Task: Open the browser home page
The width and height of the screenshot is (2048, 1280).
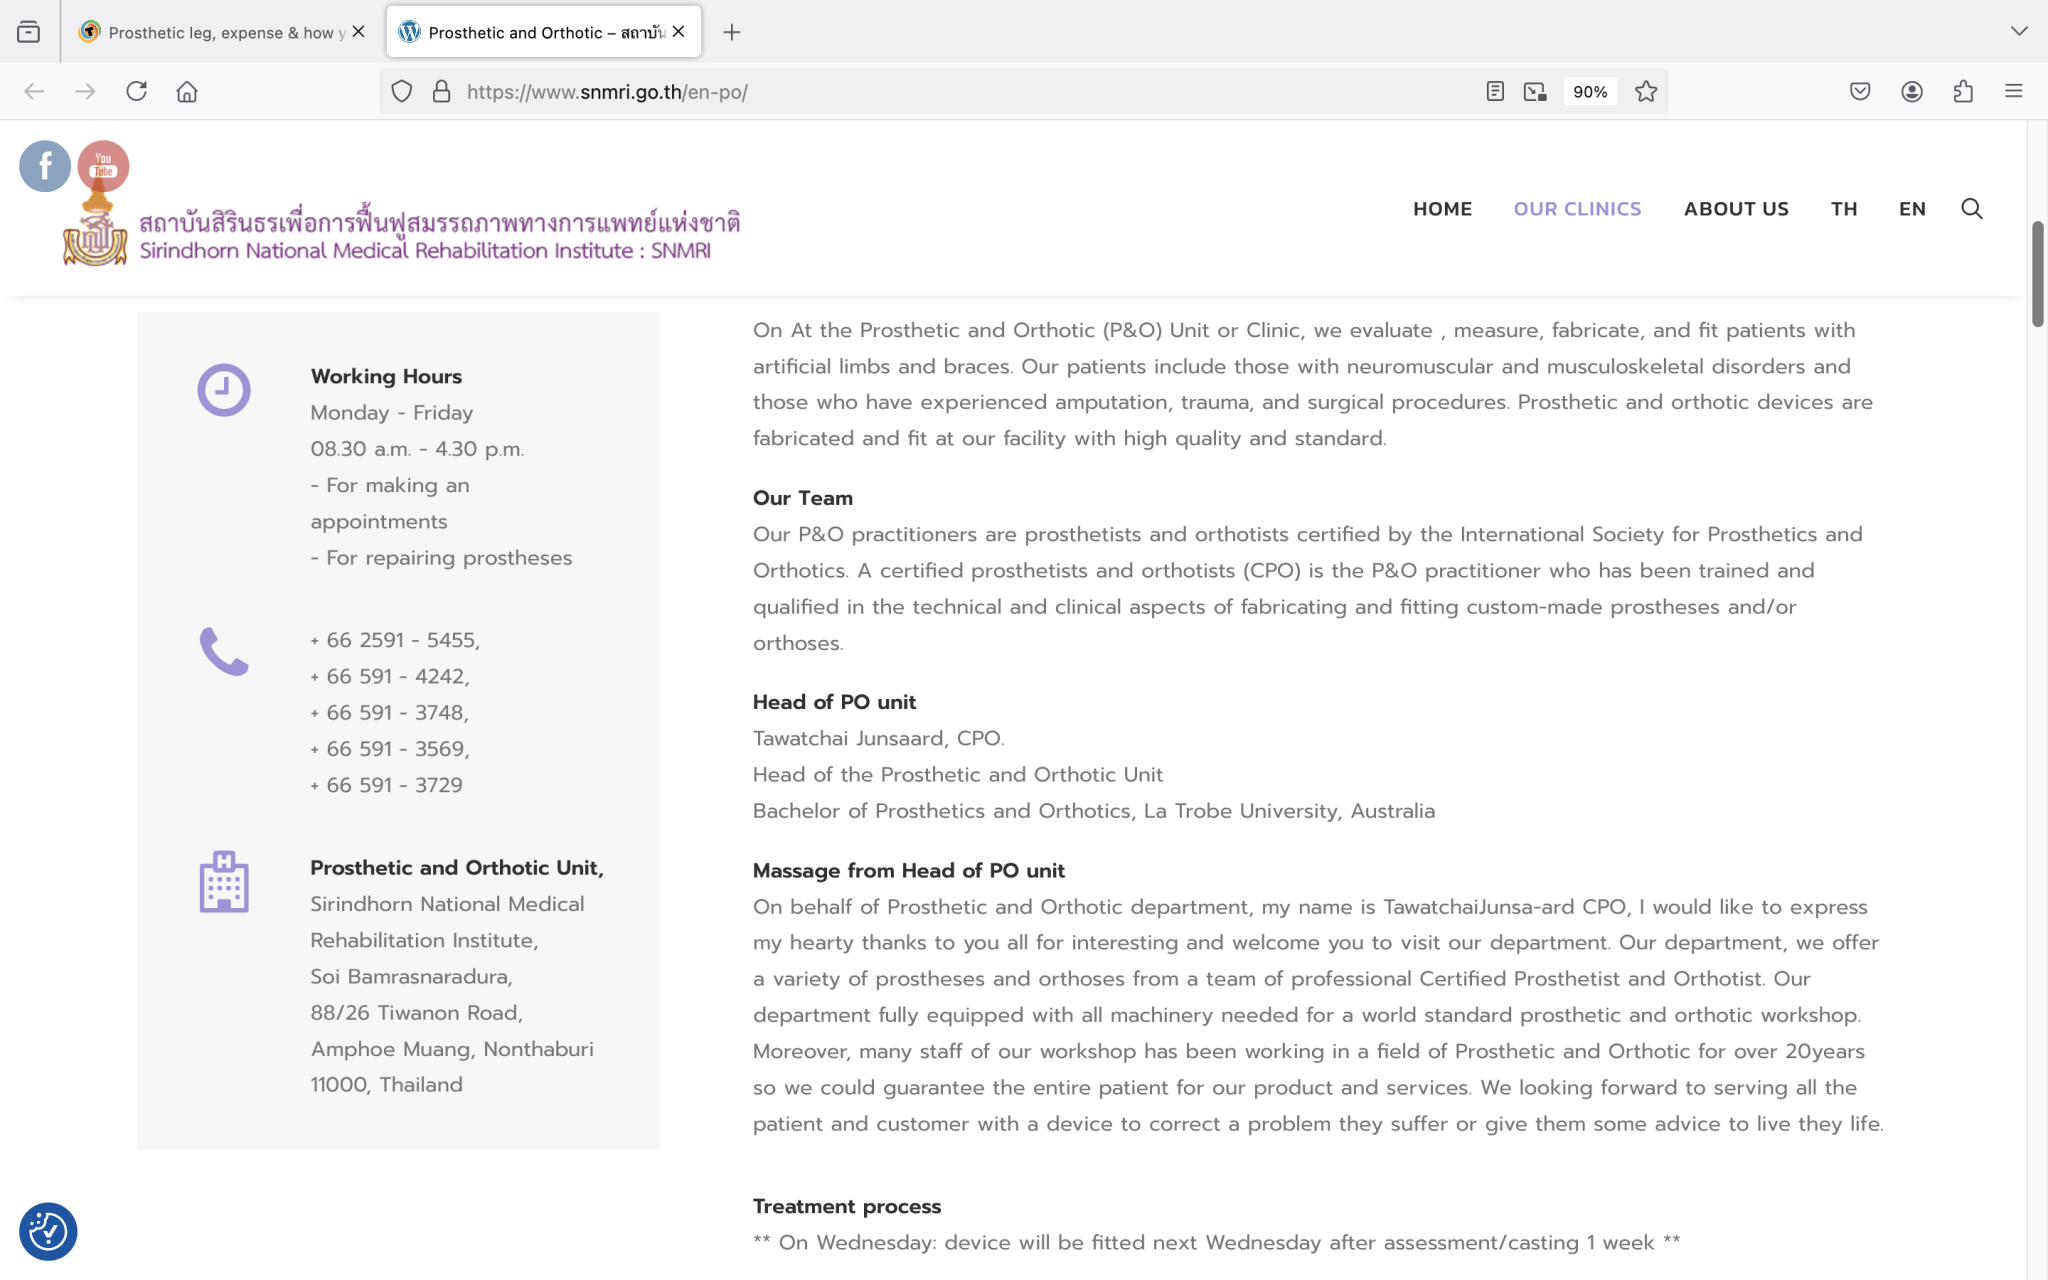Action: 187,92
